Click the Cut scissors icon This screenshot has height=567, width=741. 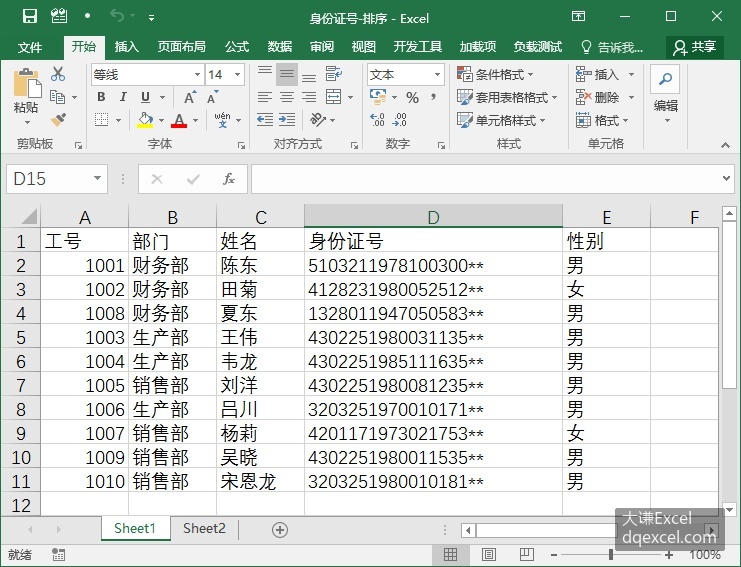[x=58, y=74]
